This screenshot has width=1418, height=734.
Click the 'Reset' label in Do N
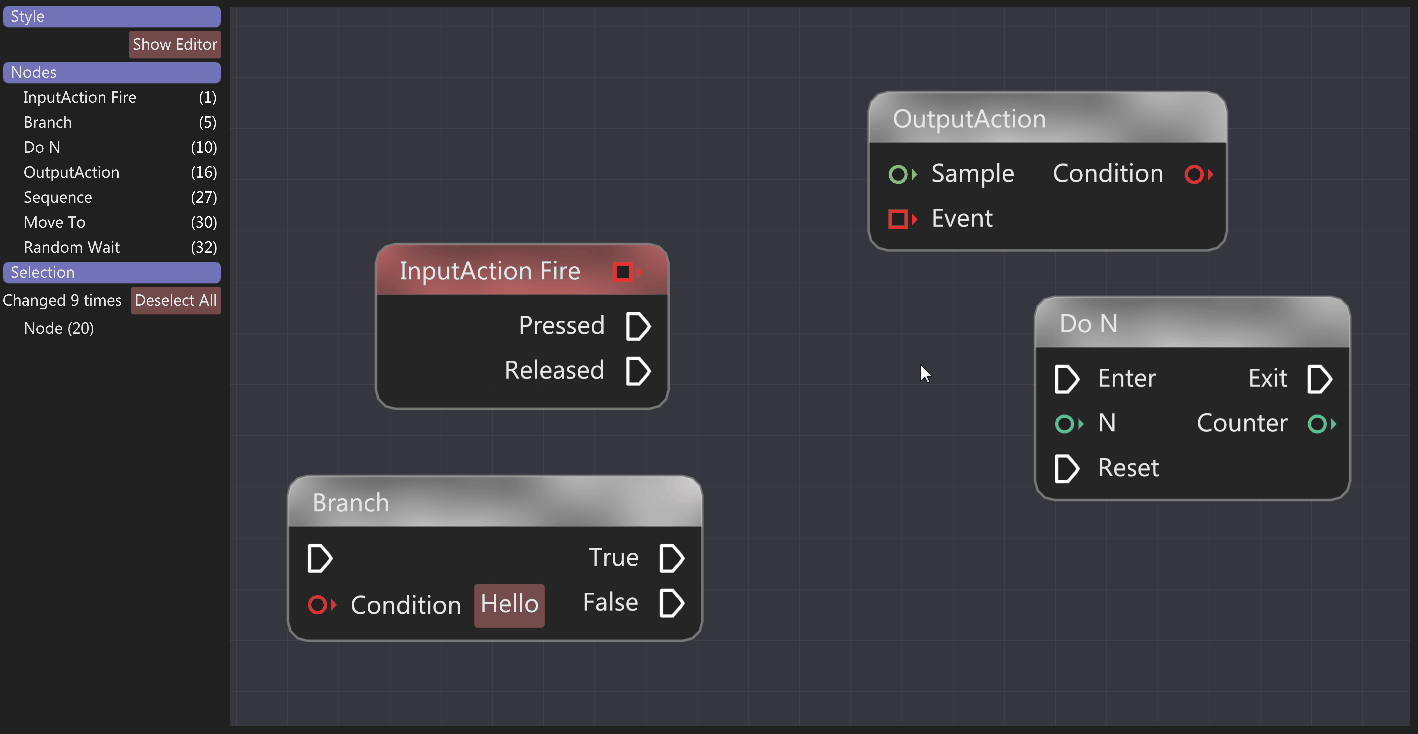click(x=1129, y=468)
